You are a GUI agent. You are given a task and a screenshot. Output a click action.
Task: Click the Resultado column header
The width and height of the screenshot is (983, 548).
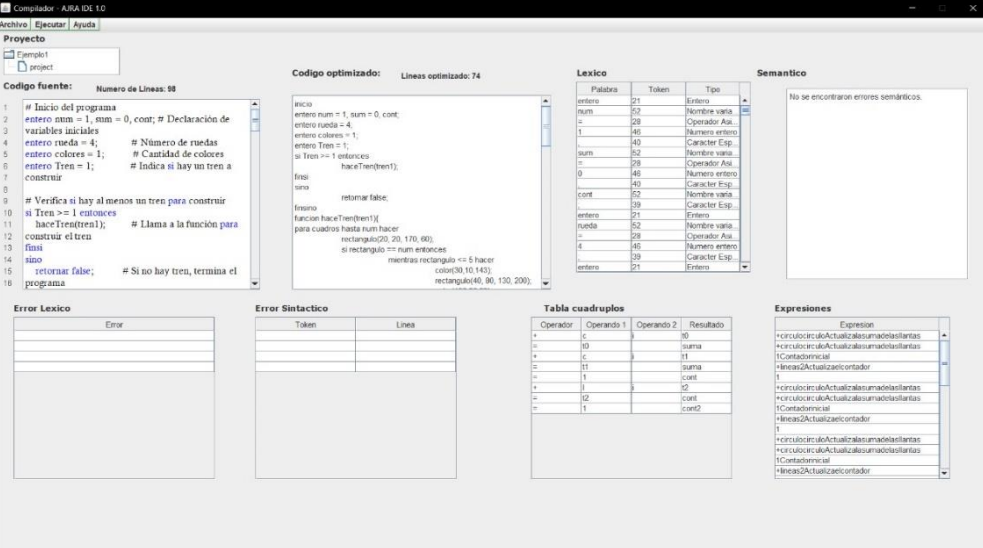pos(707,325)
